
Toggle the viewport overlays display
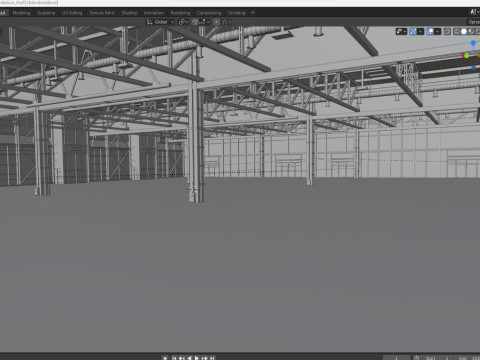click(430, 31)
